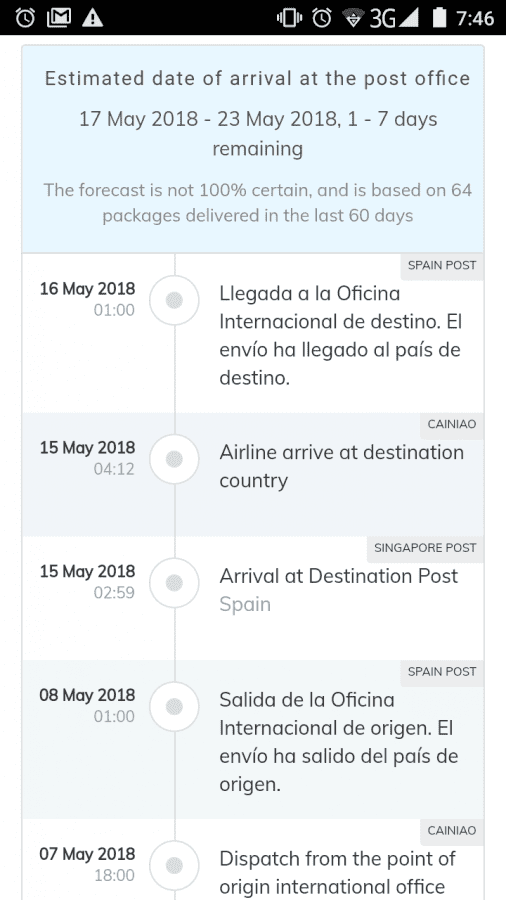The height and width of the screenshot is (900, 506).
Task: Tap the vibrate mode status icon
Action: (x=289, y=18)
